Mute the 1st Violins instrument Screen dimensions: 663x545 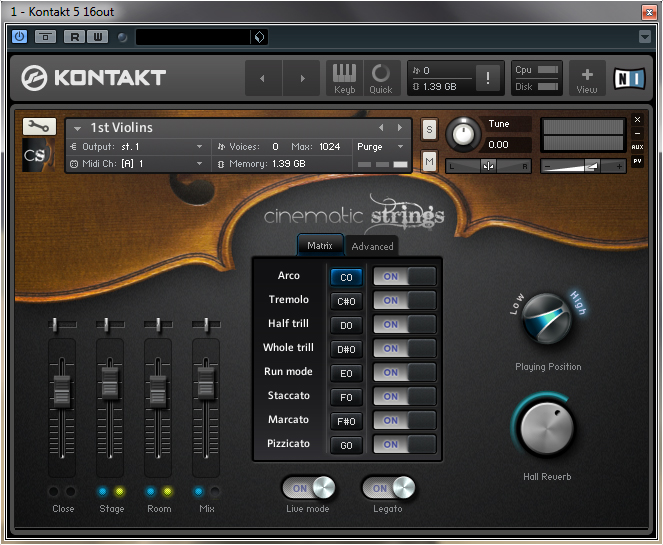click(x=429, y=161)
